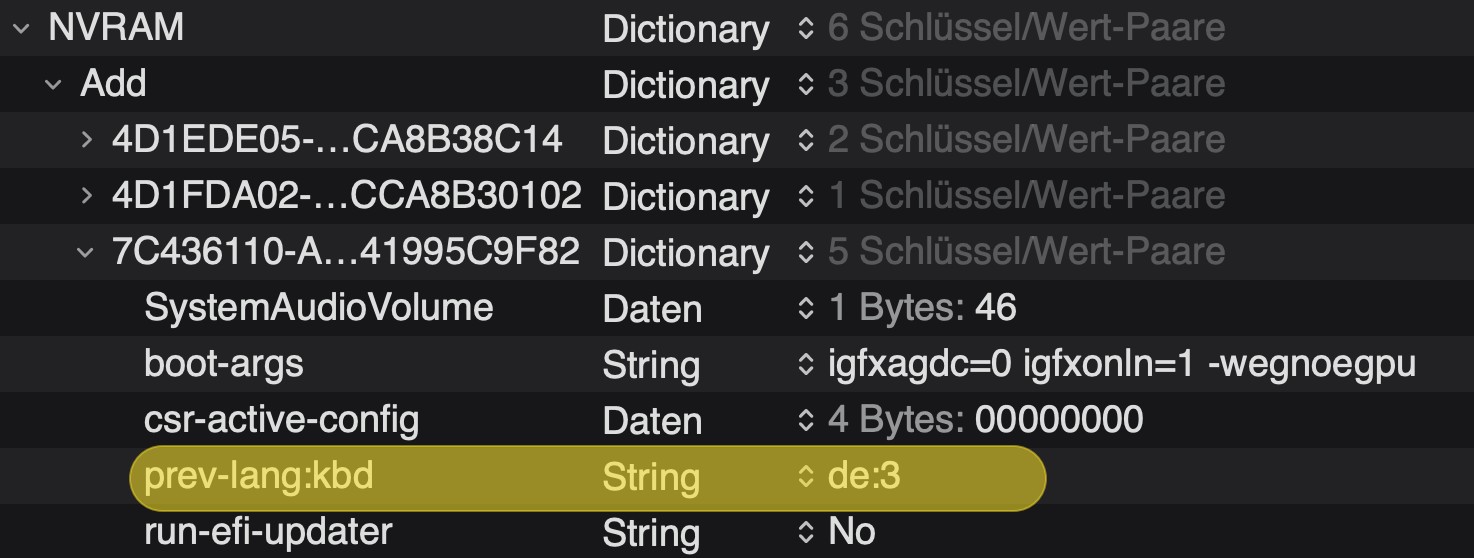The image size is (1474, 558).
Task: Expand the 4D1EDE05 dictionary entry
Action: (87, 140)
